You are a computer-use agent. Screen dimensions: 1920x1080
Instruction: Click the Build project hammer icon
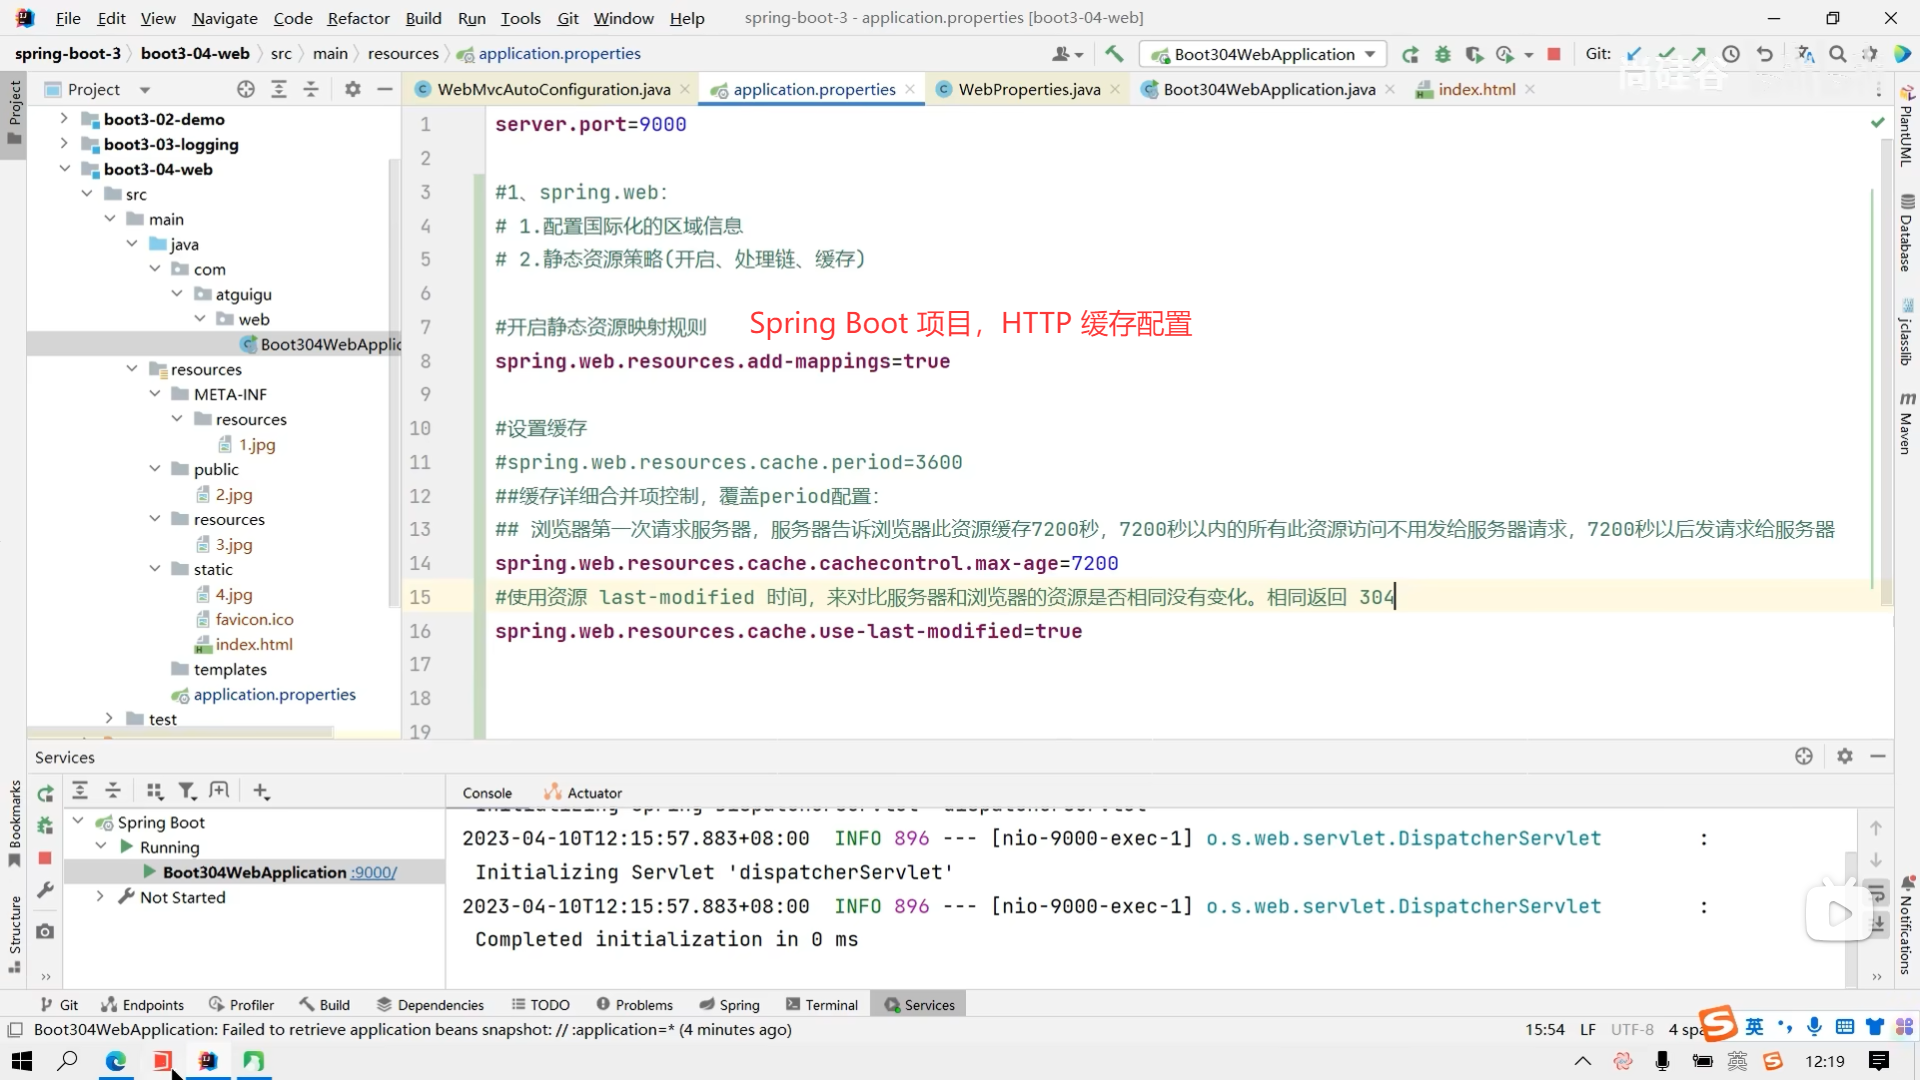click(1114, 54)
